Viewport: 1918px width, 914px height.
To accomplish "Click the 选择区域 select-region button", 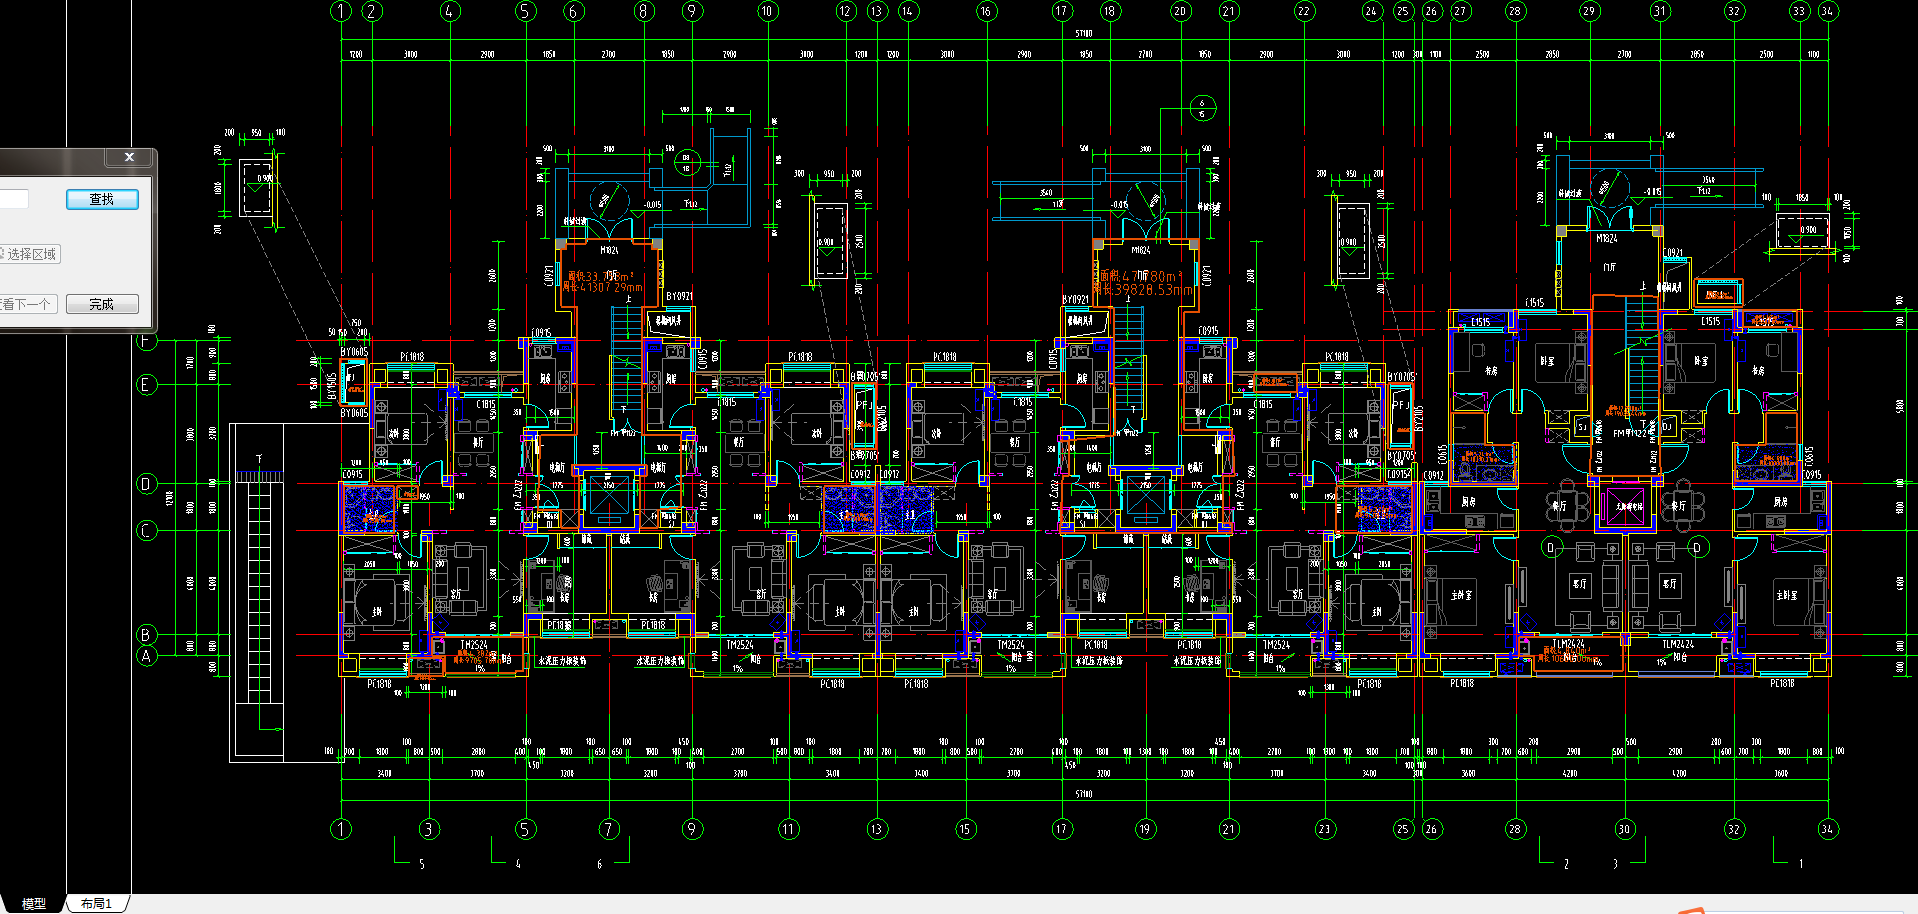I will click(x=29, y=254).
